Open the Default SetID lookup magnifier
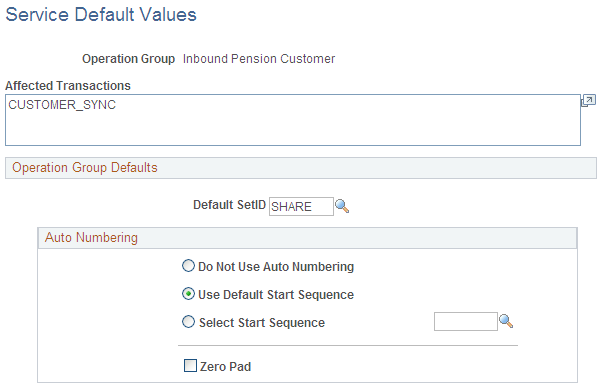 coord(342,206)
